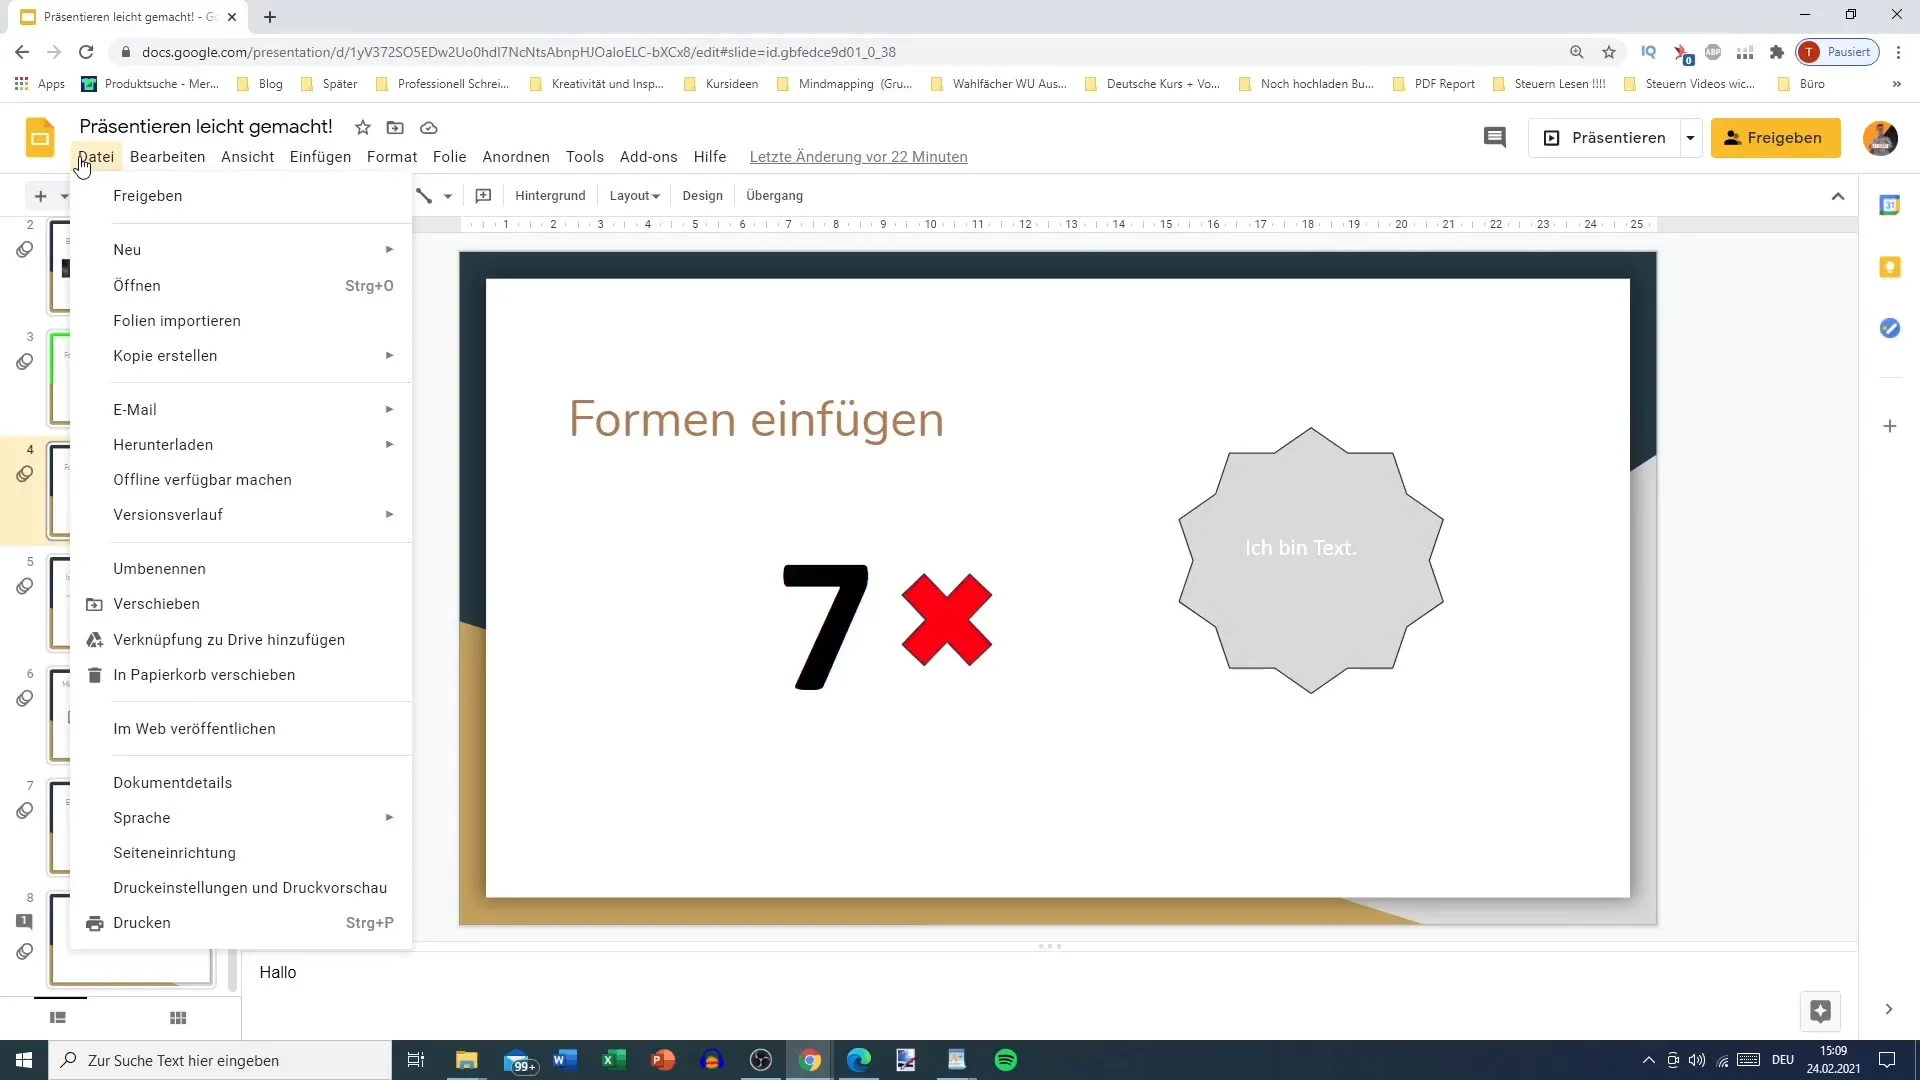The image size is (1920, 1080).
Task: Select Seiteneinrichtung from Datei menu
Action: 174,853
